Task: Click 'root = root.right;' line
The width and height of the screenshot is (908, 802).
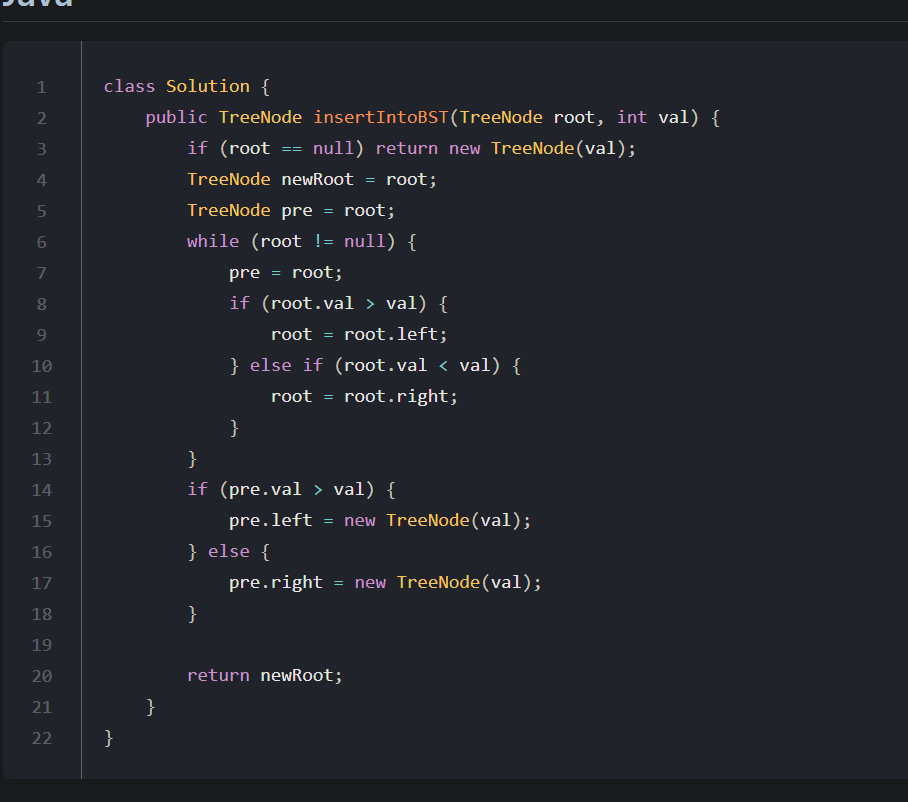Action: [364, 397]
